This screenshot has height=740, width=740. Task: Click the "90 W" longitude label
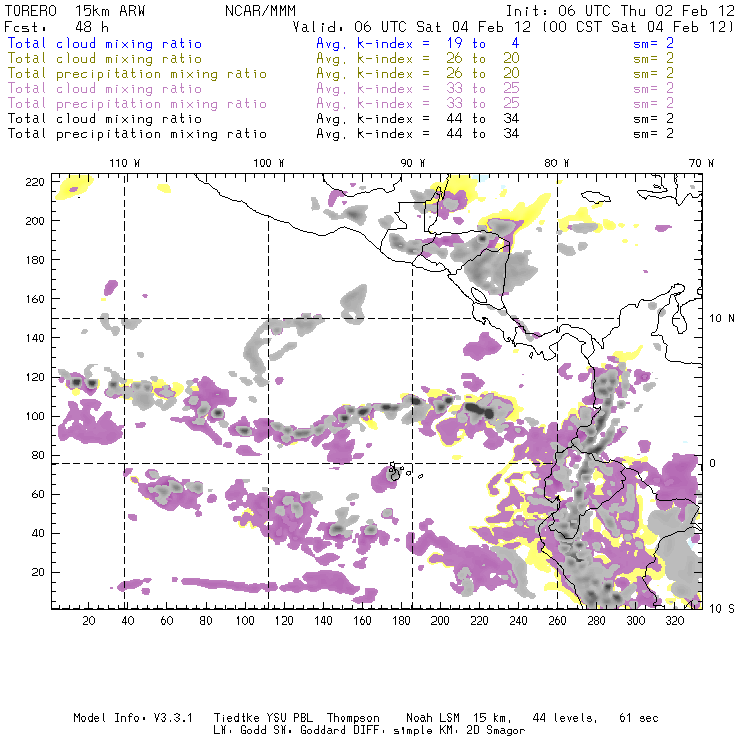point(413,163)
